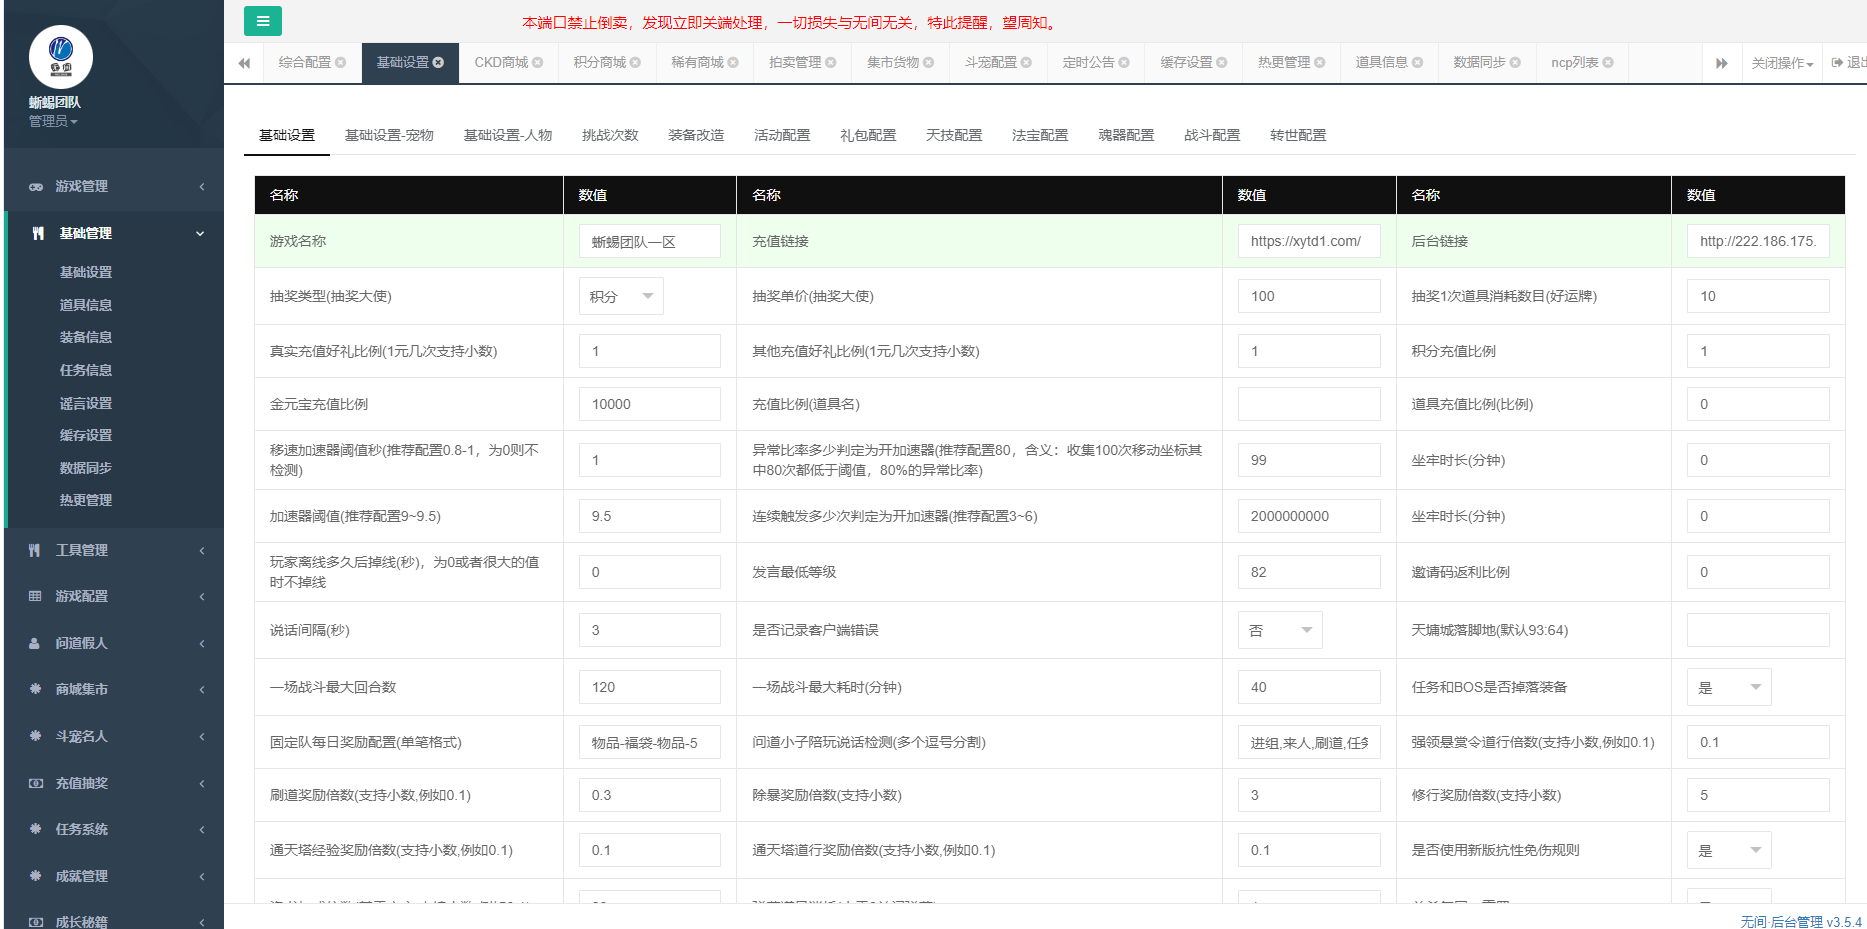Image resolution: width=1867 pixels, height=929 pixels.
Task: Click the 金元宝充值比例 input field
Action: [650, 404]
